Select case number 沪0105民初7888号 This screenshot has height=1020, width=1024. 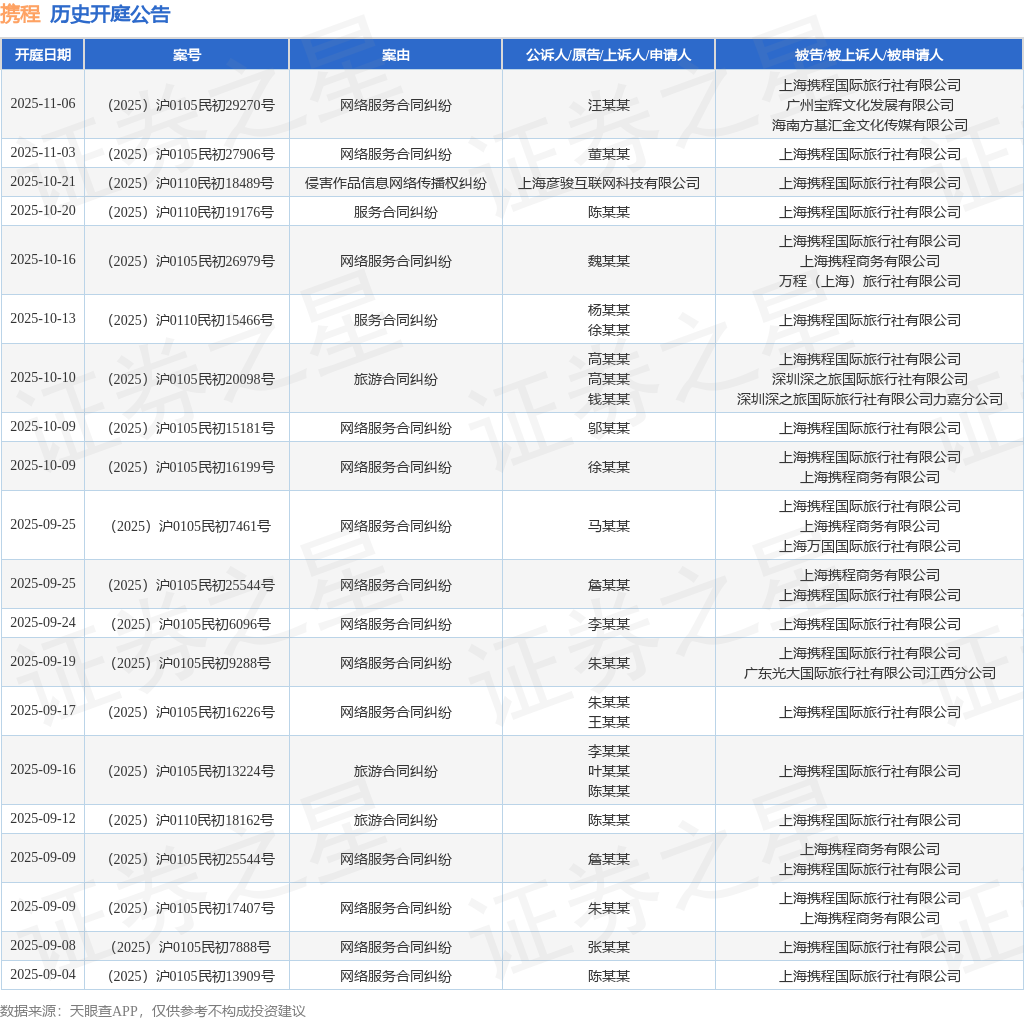(x=191, y=948)
